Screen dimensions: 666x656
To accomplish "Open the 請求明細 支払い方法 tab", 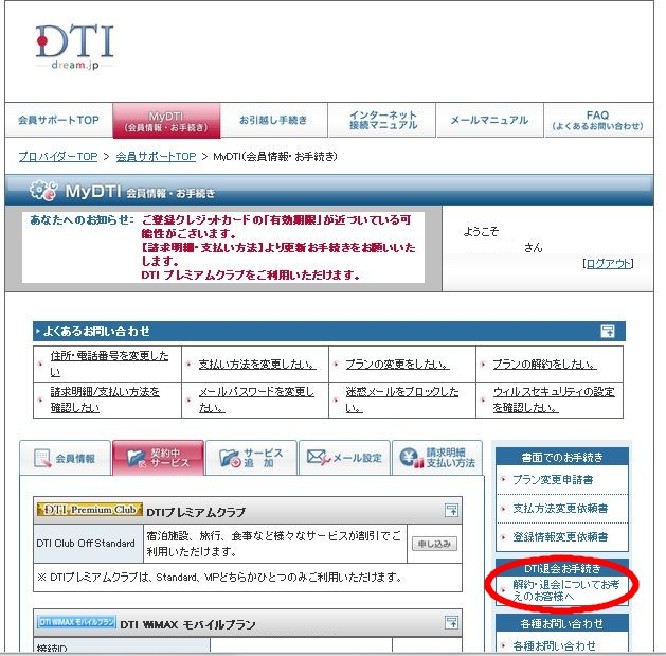I will [438, 459].
